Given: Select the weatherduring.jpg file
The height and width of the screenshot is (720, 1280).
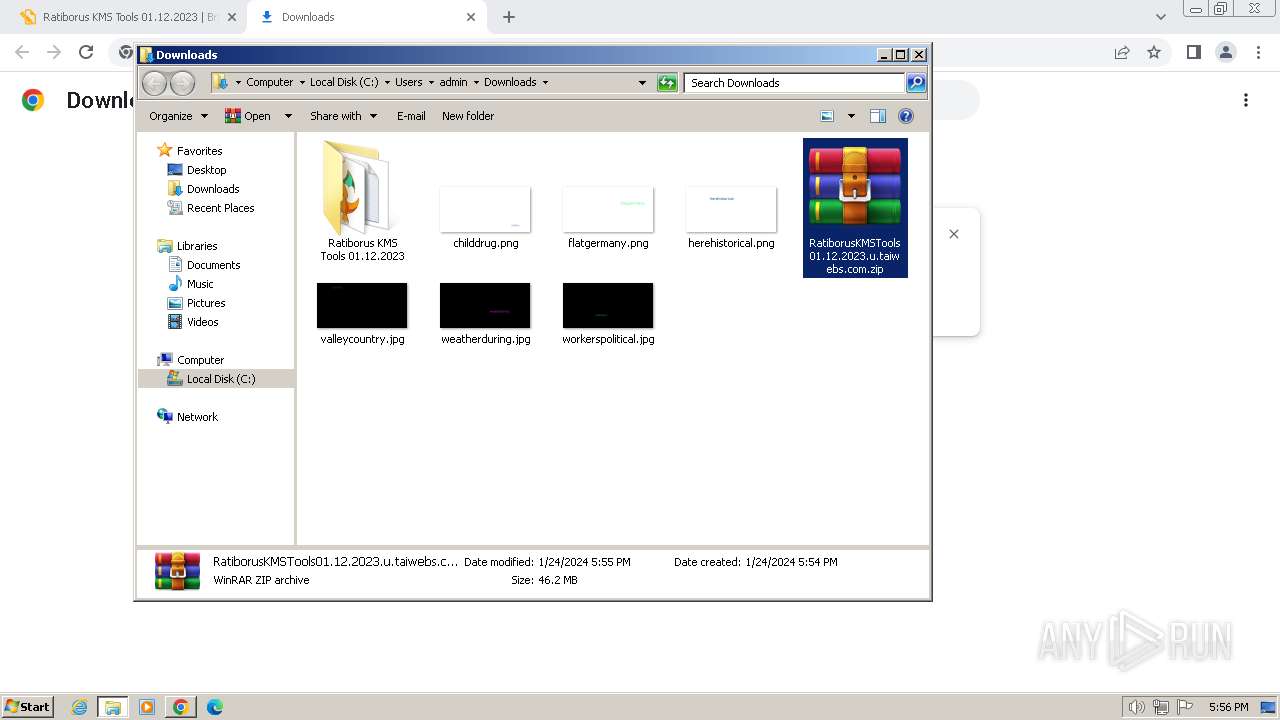Looking at the screenshot, I should pos(485,314).
